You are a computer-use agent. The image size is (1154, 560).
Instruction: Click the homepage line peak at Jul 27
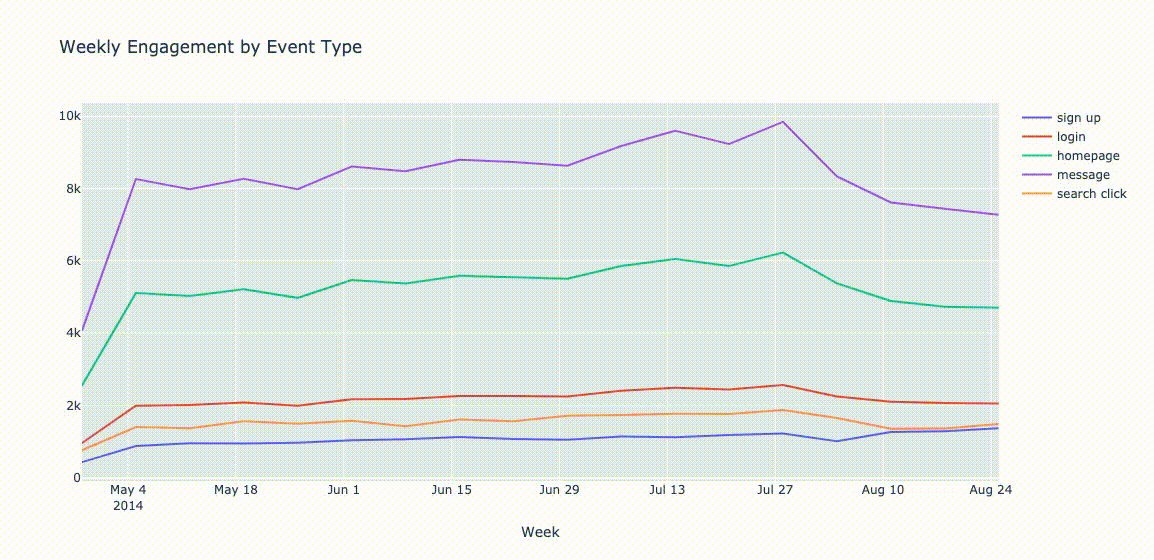click(x=782, y=253)
